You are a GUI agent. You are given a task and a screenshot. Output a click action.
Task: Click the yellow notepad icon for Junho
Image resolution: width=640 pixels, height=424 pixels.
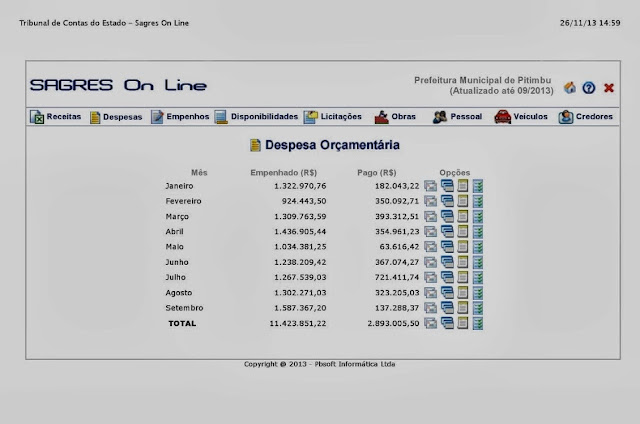(462, 262)
